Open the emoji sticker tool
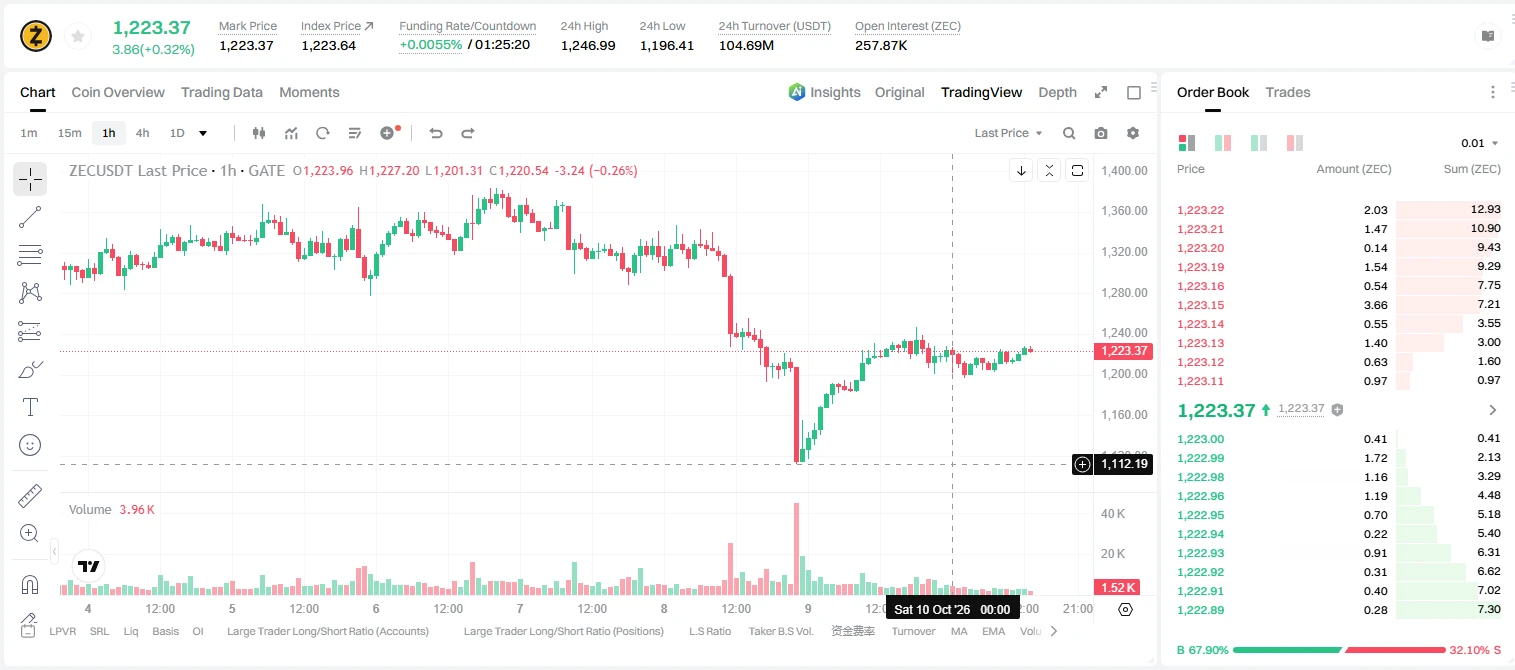Viewport: 1515px width, 670px height. click(x=30, y=445)
